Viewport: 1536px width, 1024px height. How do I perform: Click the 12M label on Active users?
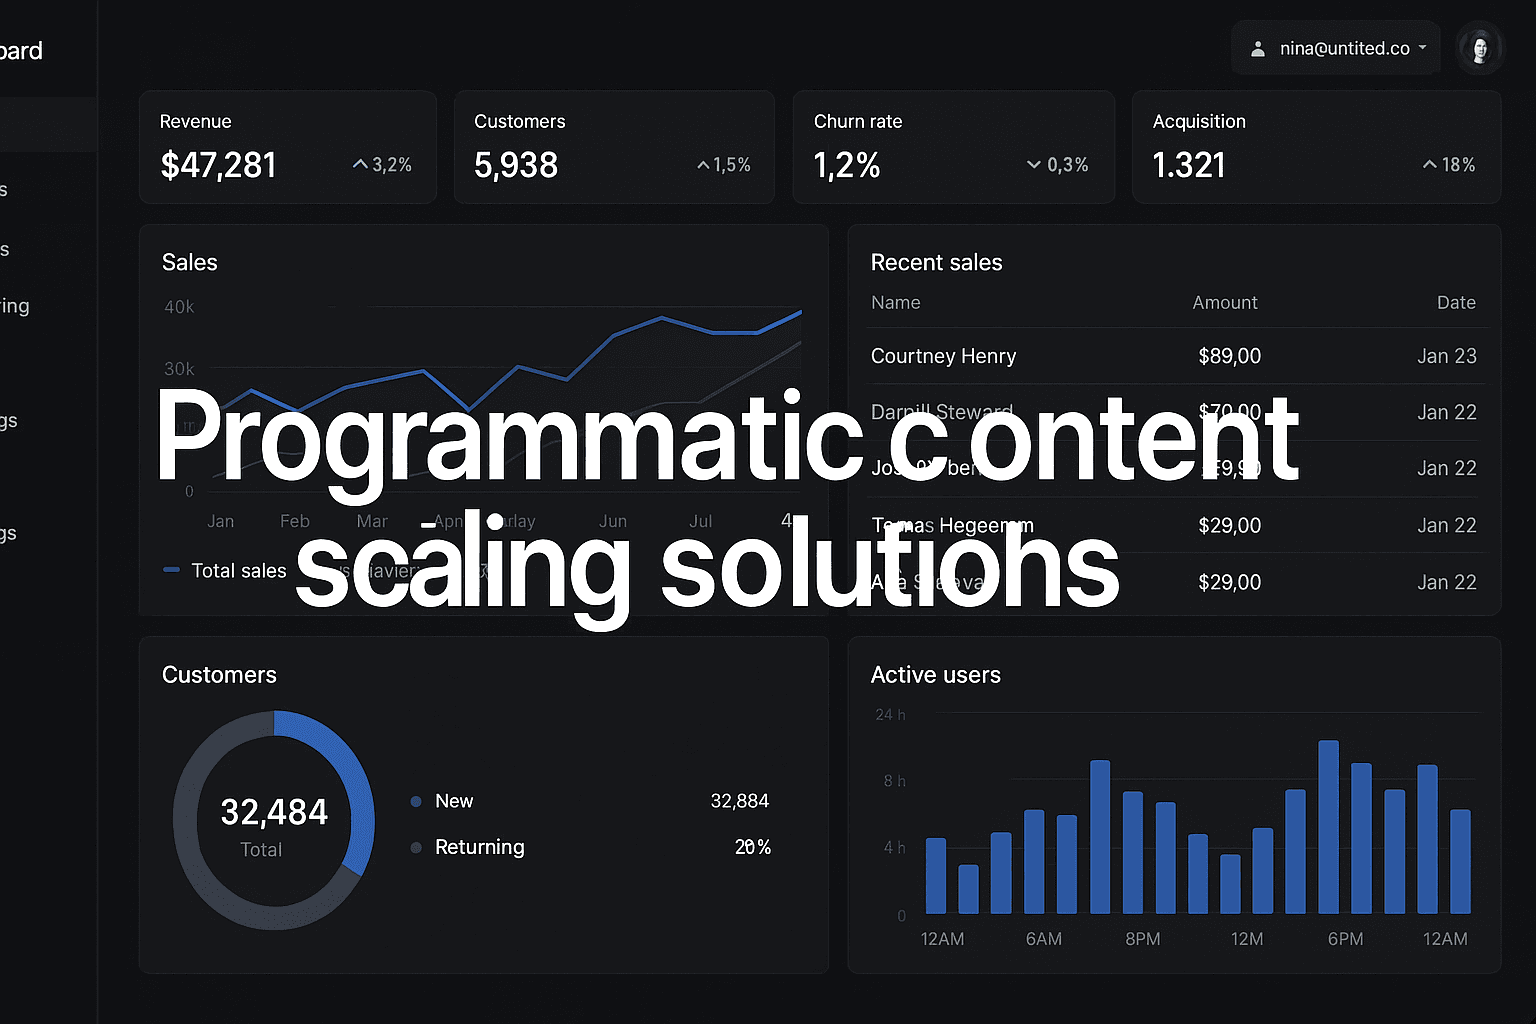tap(1247, 939)
